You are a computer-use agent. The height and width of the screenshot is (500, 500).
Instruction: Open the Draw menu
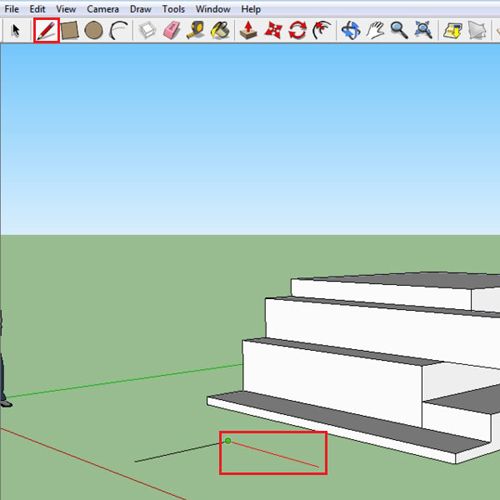coord(140,9)
